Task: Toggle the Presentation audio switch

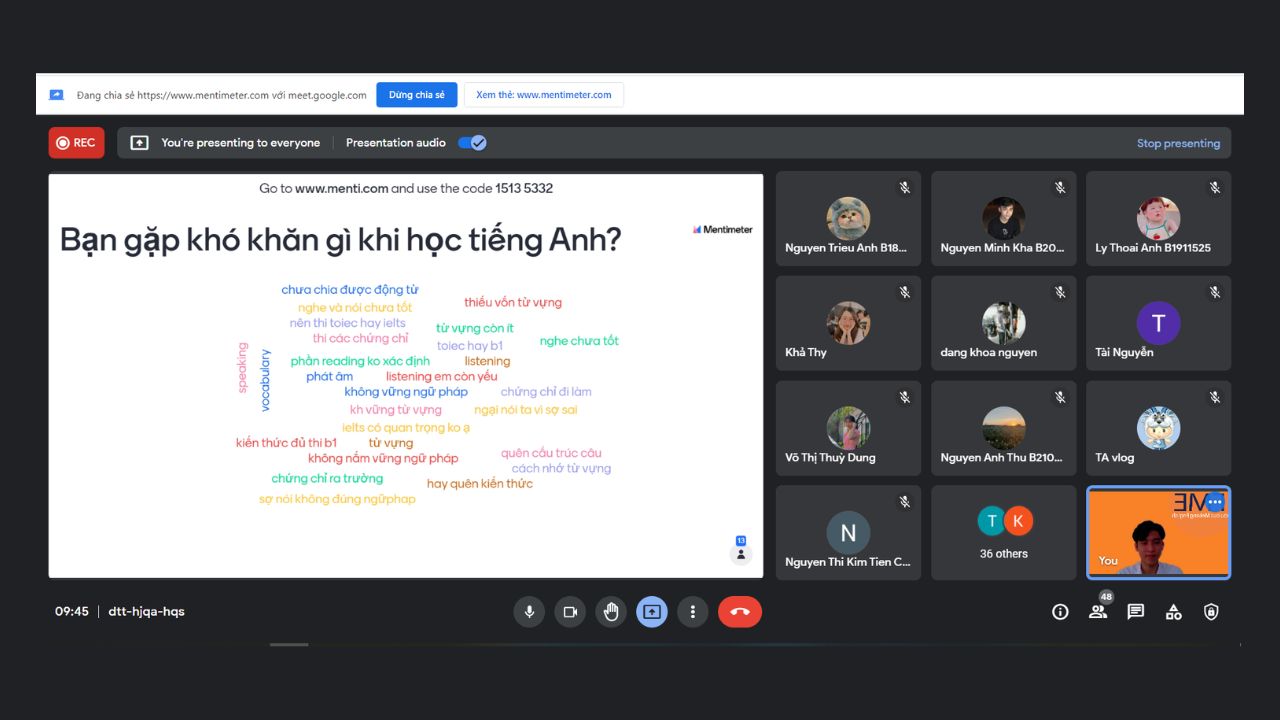Action: (x=472, y=143)
